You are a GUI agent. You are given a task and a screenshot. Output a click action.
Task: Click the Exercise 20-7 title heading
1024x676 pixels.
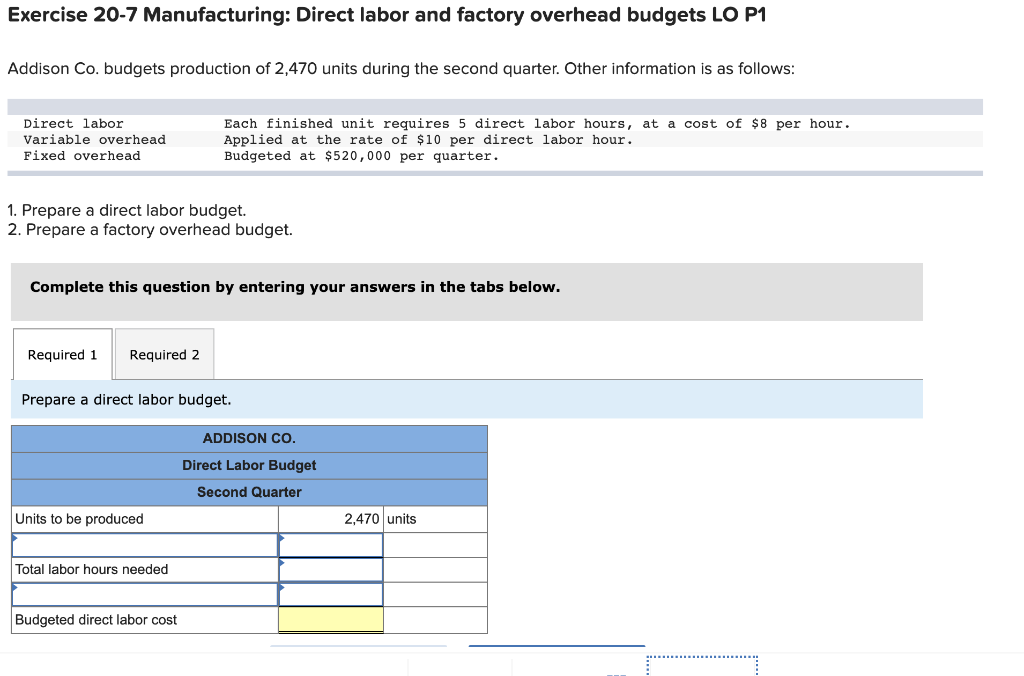click(387, 14)
